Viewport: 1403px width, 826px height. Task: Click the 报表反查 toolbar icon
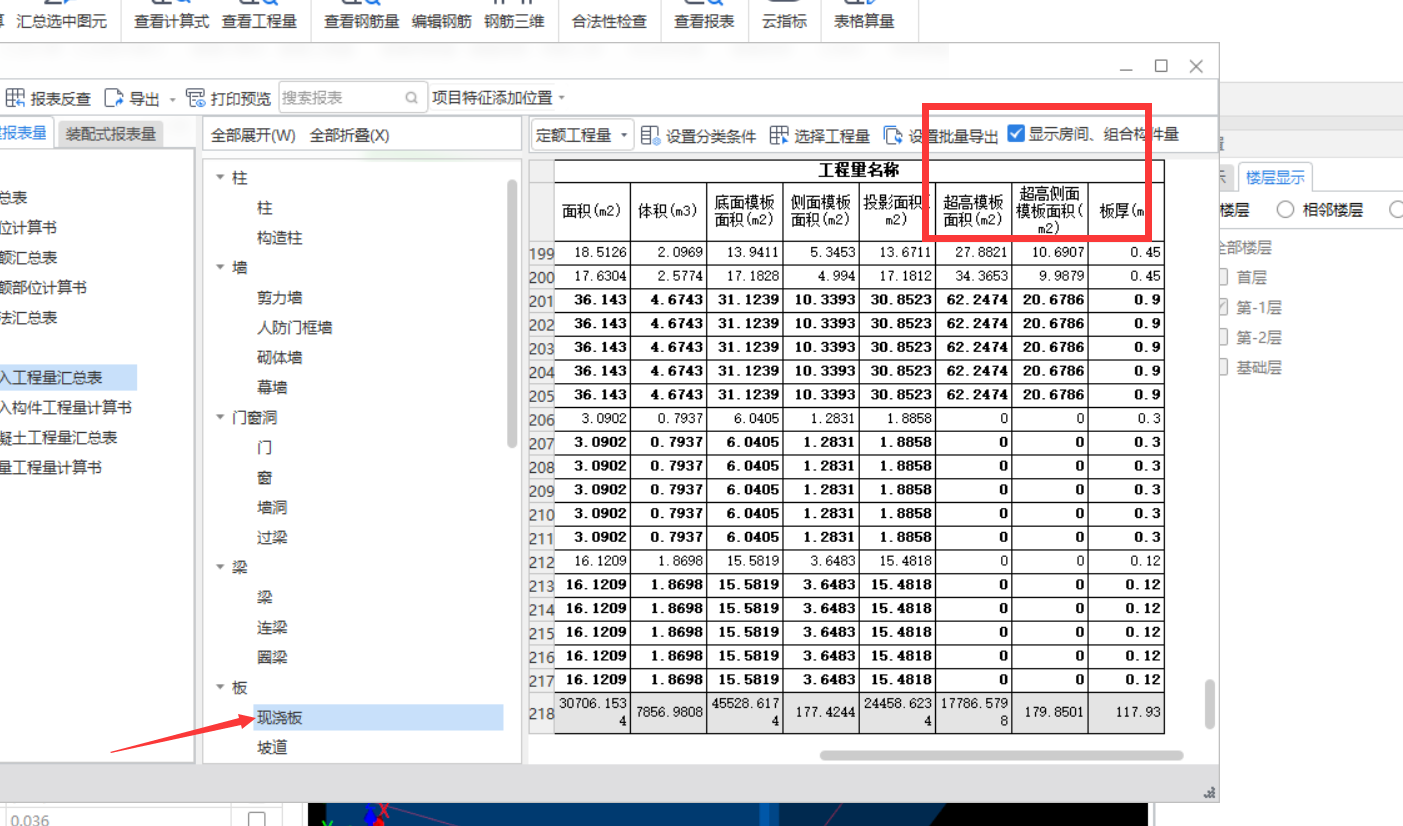pos(16,98)
